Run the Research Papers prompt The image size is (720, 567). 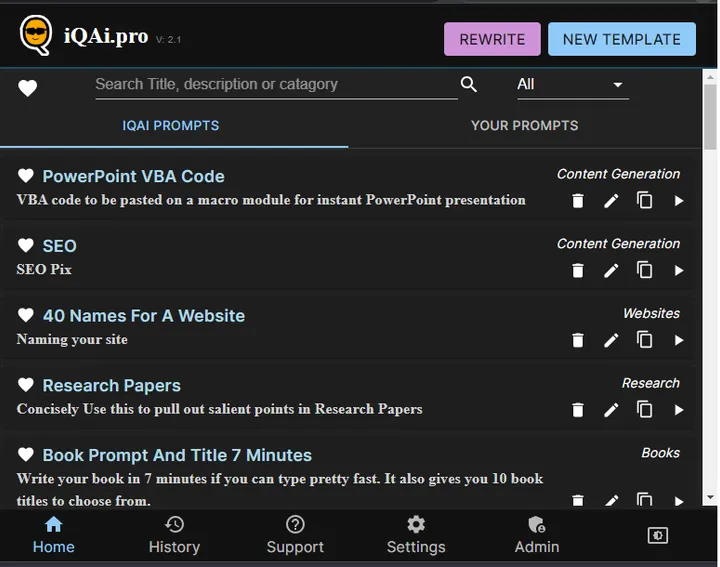pos(679,410)
